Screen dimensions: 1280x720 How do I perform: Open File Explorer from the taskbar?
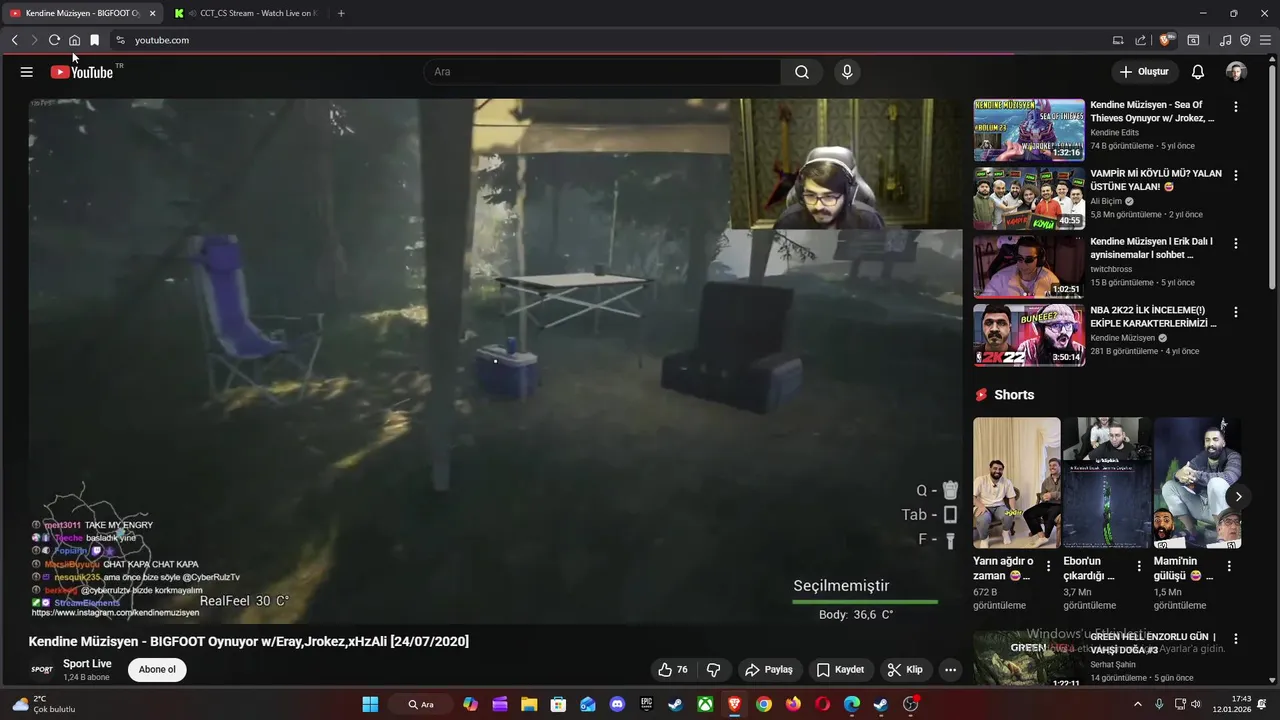pyautogui.click(x=529, y=704)
